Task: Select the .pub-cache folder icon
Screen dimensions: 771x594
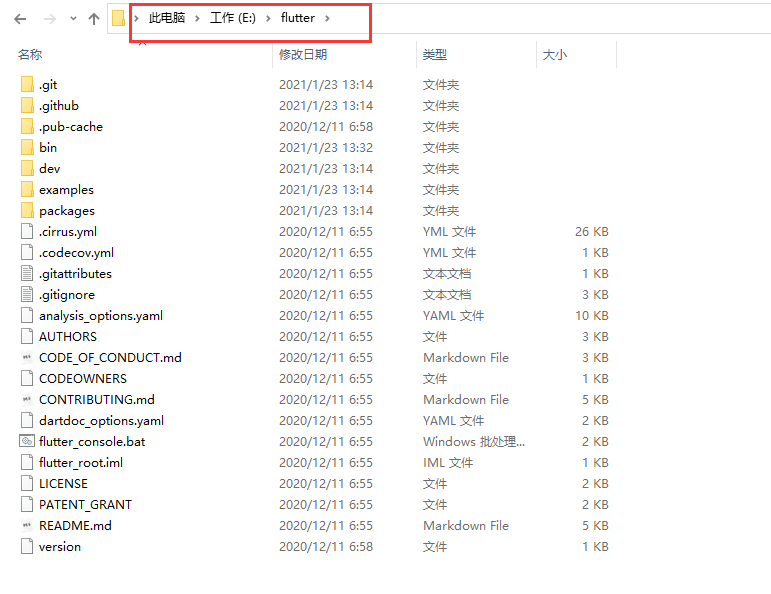Action: pos(28,126)
